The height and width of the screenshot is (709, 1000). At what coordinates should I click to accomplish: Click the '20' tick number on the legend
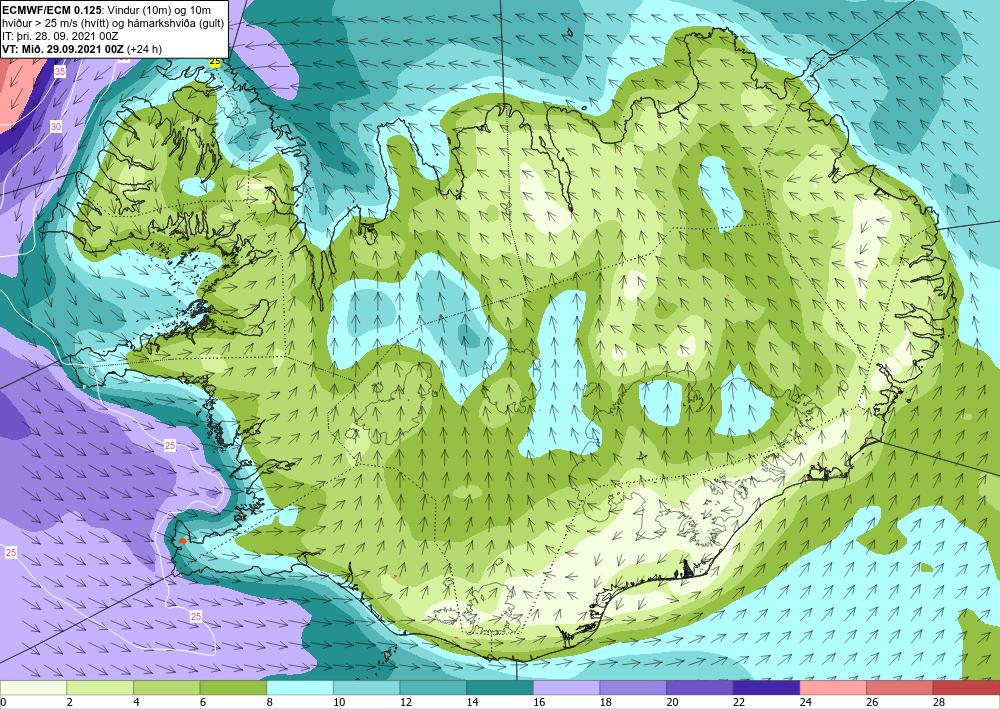672,702
